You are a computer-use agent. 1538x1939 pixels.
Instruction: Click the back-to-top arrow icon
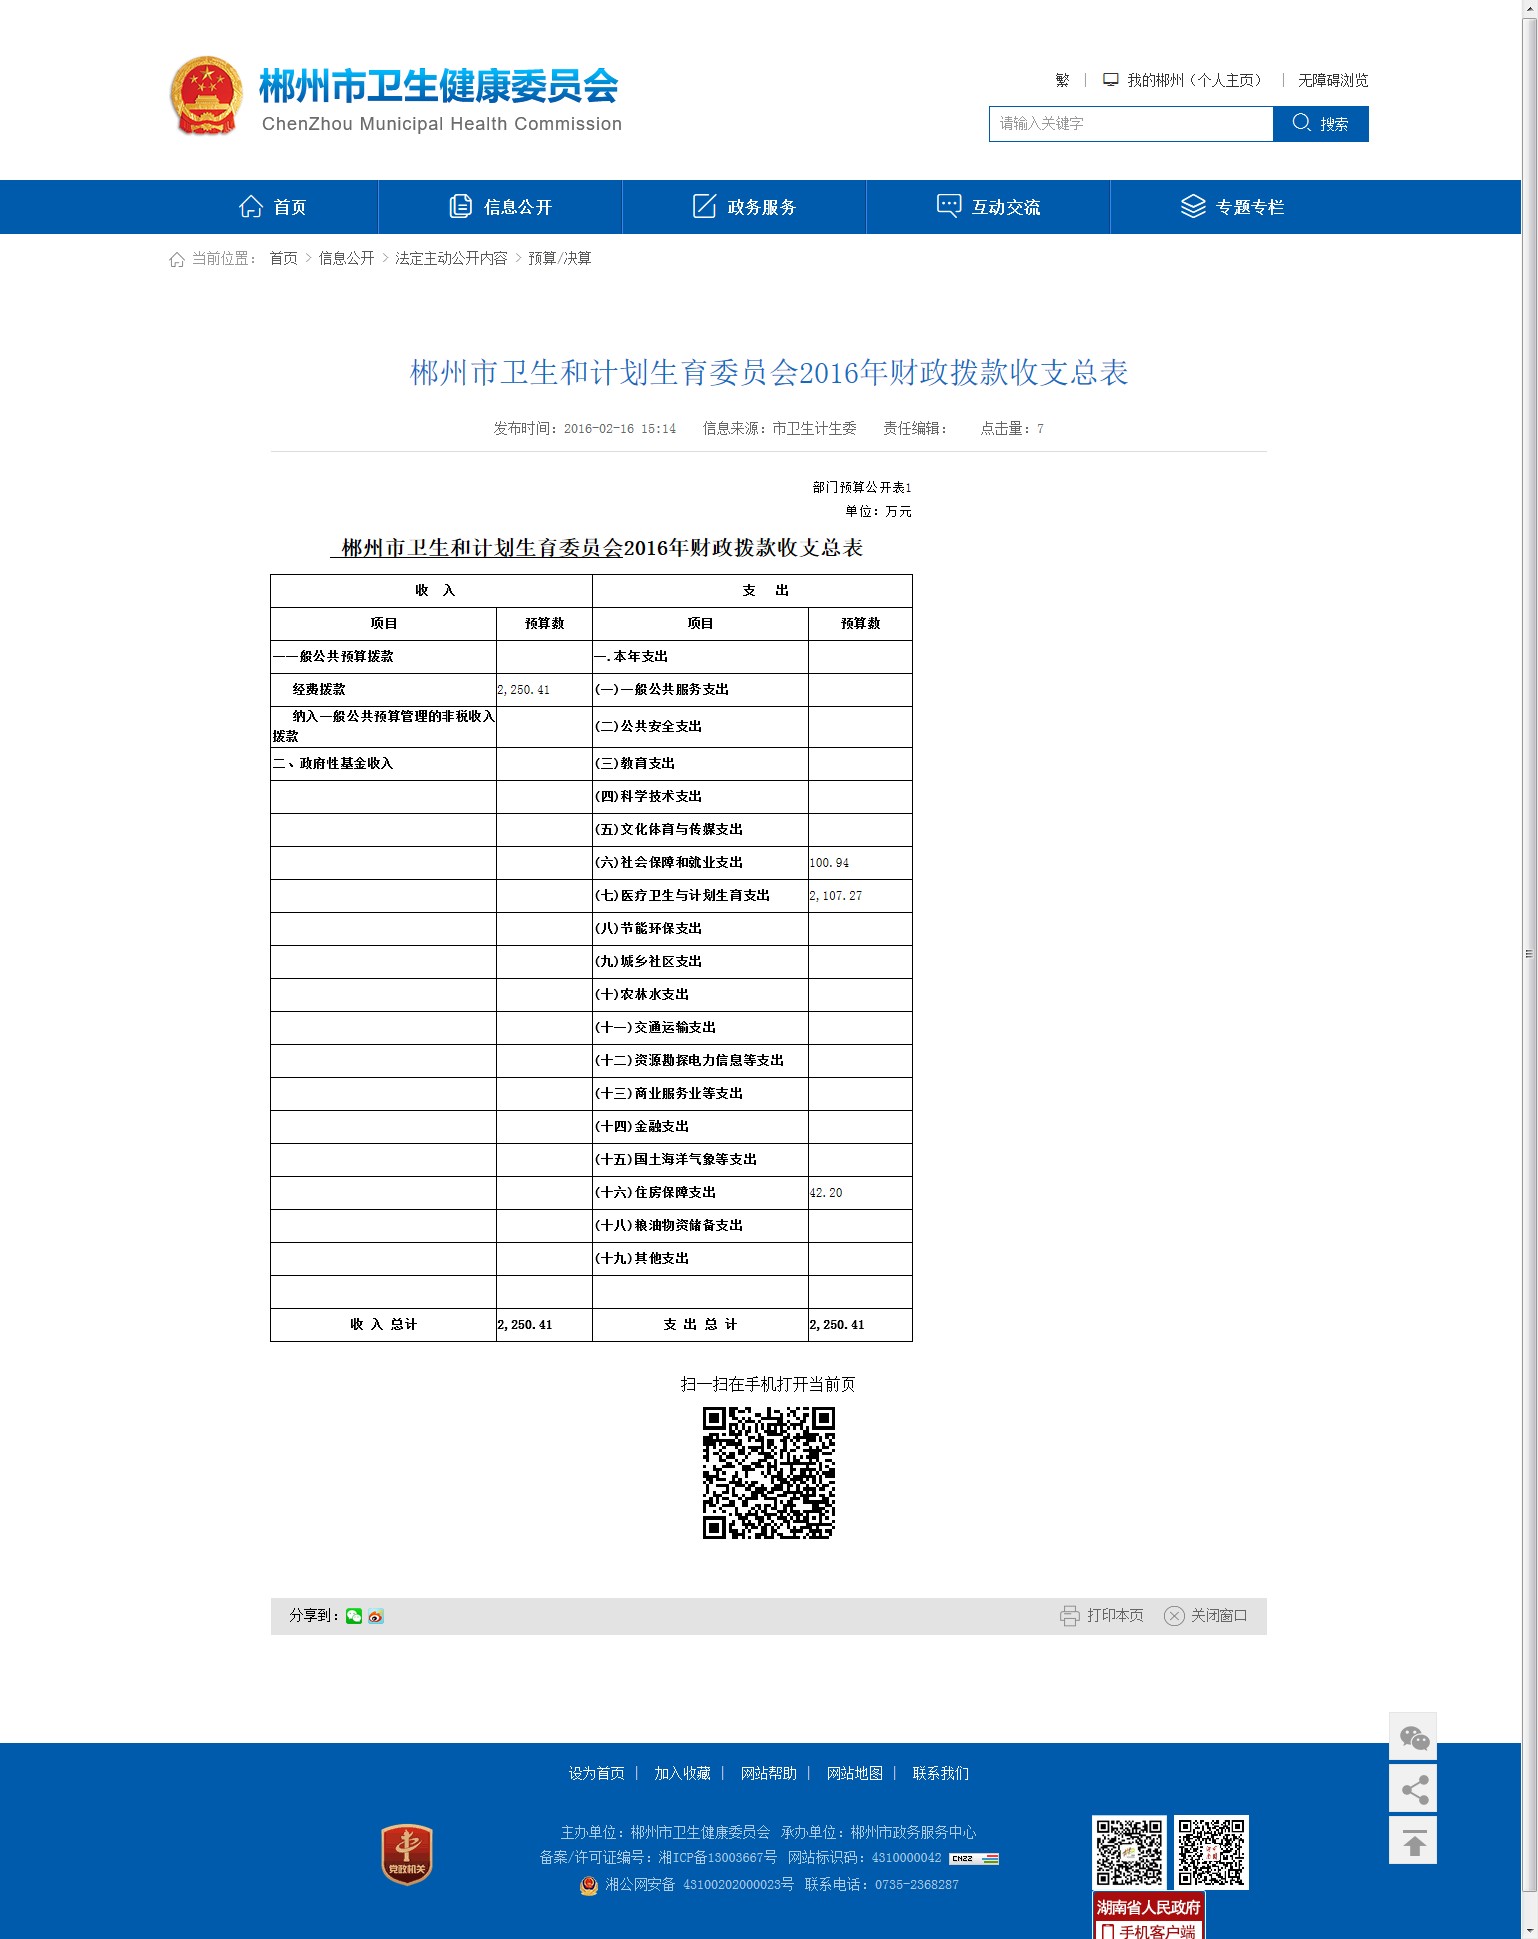pyautogui.click(x=1413, y=1840)
